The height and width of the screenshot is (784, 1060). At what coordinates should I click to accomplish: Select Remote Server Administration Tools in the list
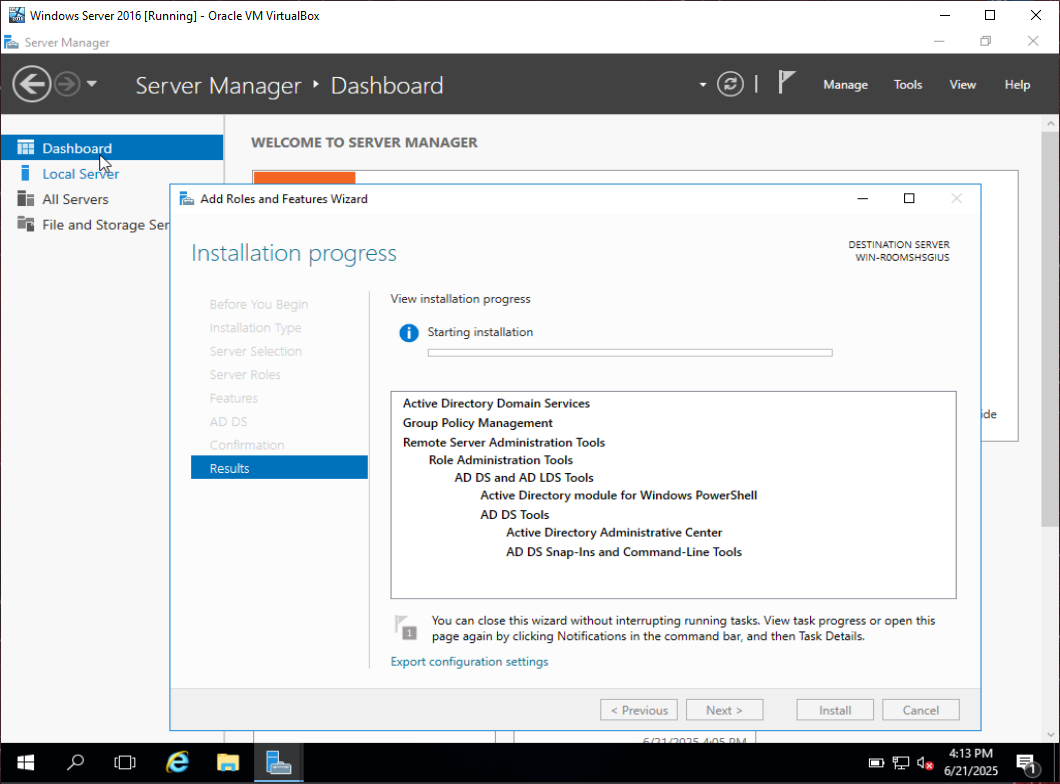point(504,443)
